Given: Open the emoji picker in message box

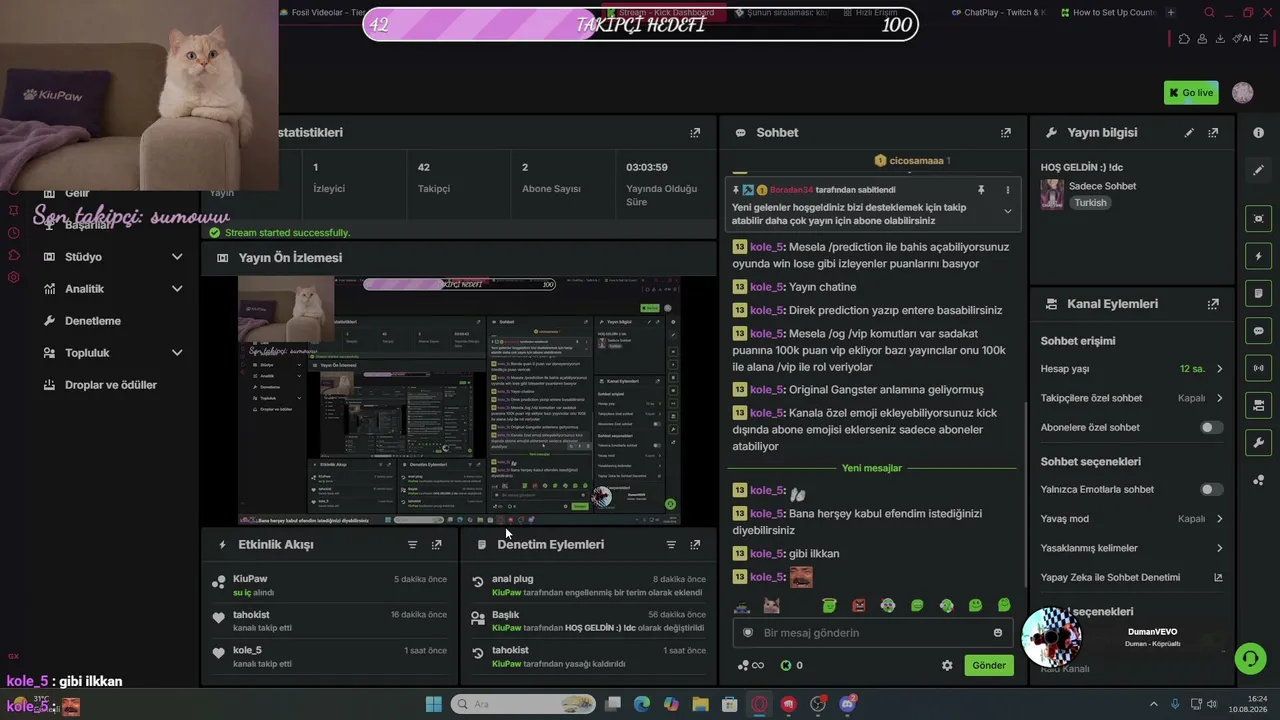Looking at the screenshot, I should pos(997,633).
